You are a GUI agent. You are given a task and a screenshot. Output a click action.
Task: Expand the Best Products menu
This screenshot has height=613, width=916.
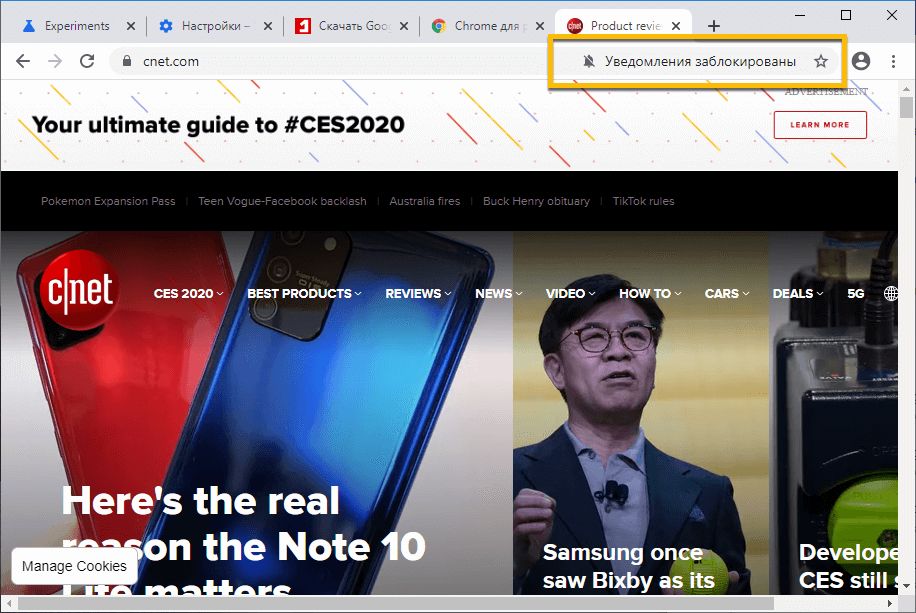[304, 293]
